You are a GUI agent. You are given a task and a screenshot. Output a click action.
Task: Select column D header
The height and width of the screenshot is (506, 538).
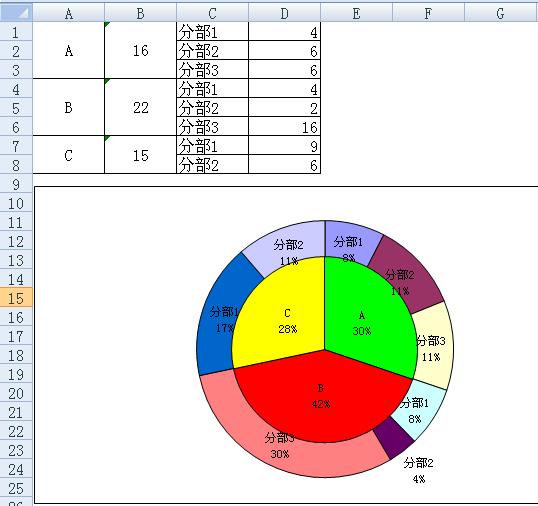click(284, 13)
